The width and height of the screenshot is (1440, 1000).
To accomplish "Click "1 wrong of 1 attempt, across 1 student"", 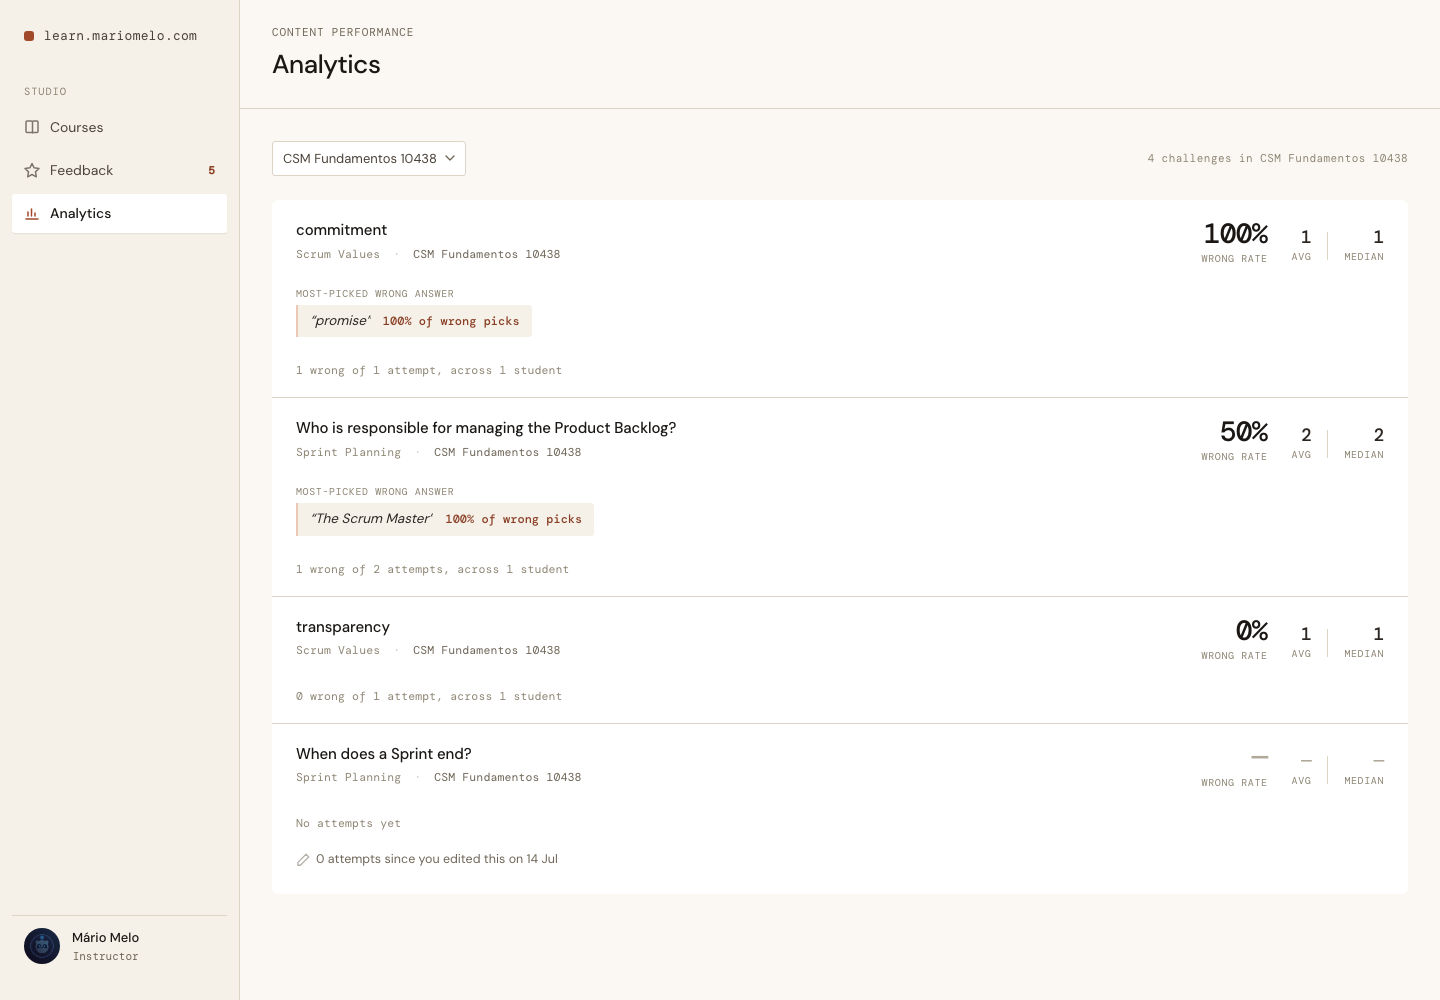I will click(x=429, y=371).
